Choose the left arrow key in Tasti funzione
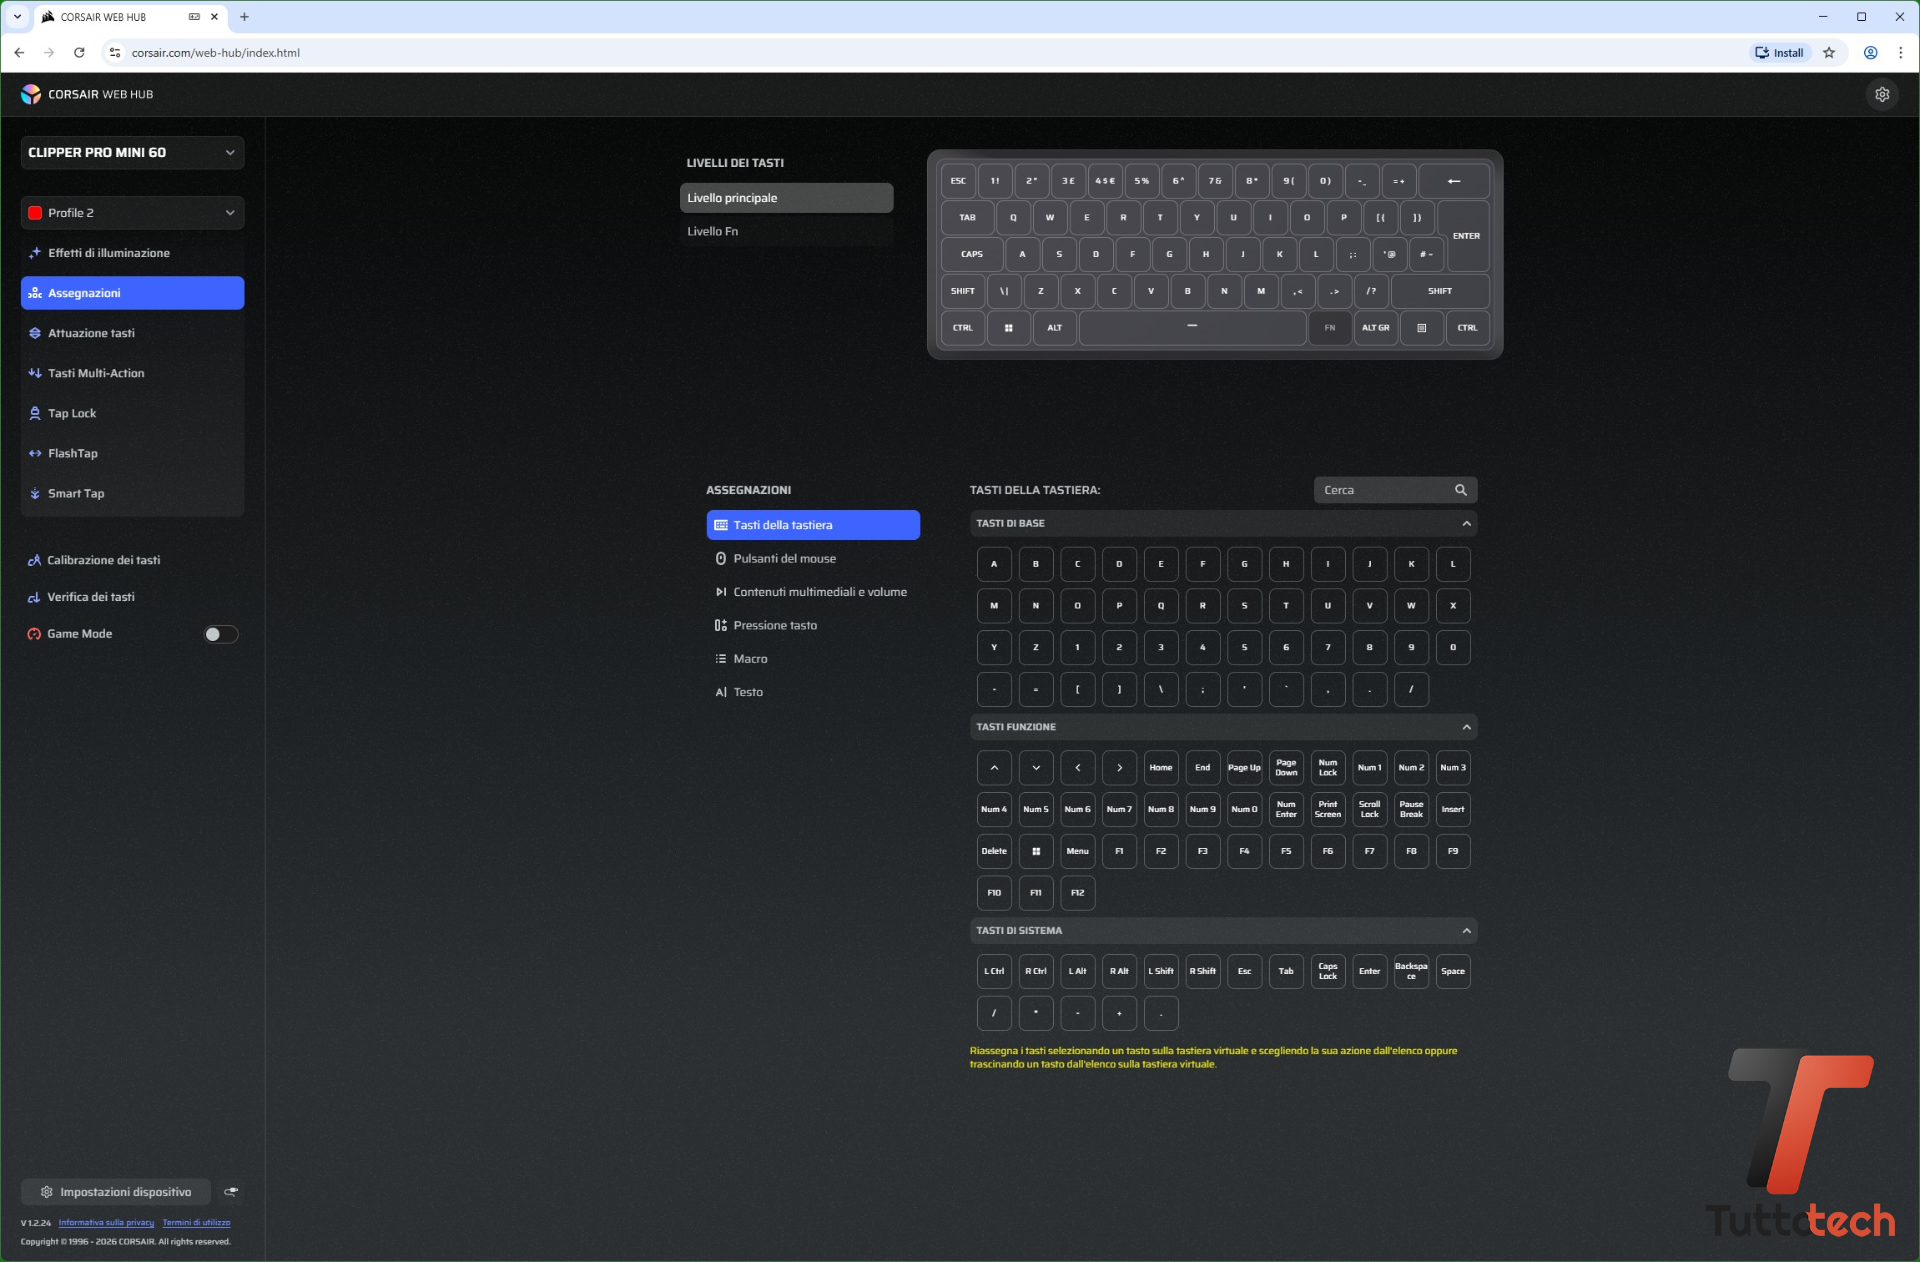The width and height of the screenshot is (1920, 1262). pyautogui.click(x=1078, y=768)
